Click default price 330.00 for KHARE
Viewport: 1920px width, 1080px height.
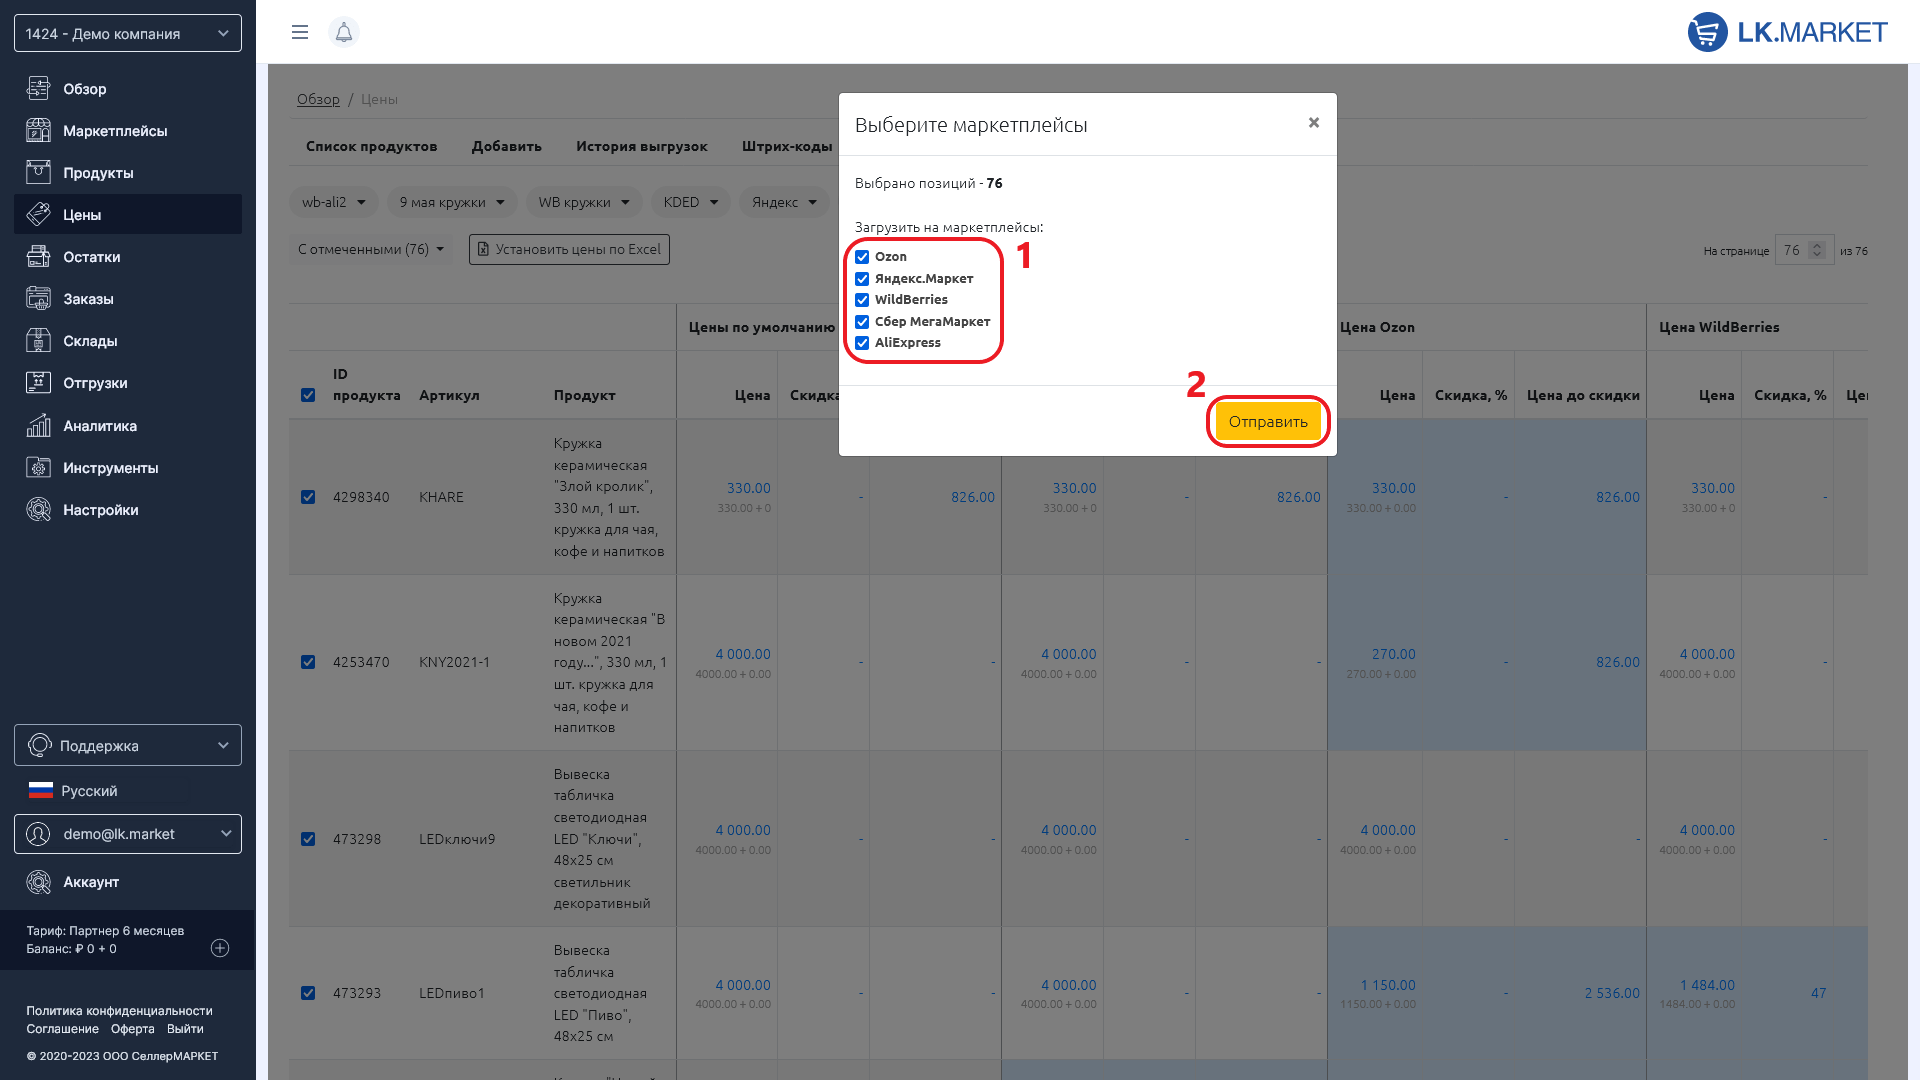pyautogui.click(x=748, y=488)
